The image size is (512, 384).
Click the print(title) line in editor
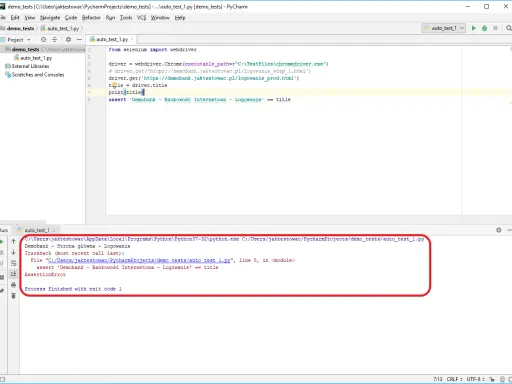pyautogui.click(x=126, y=92)
